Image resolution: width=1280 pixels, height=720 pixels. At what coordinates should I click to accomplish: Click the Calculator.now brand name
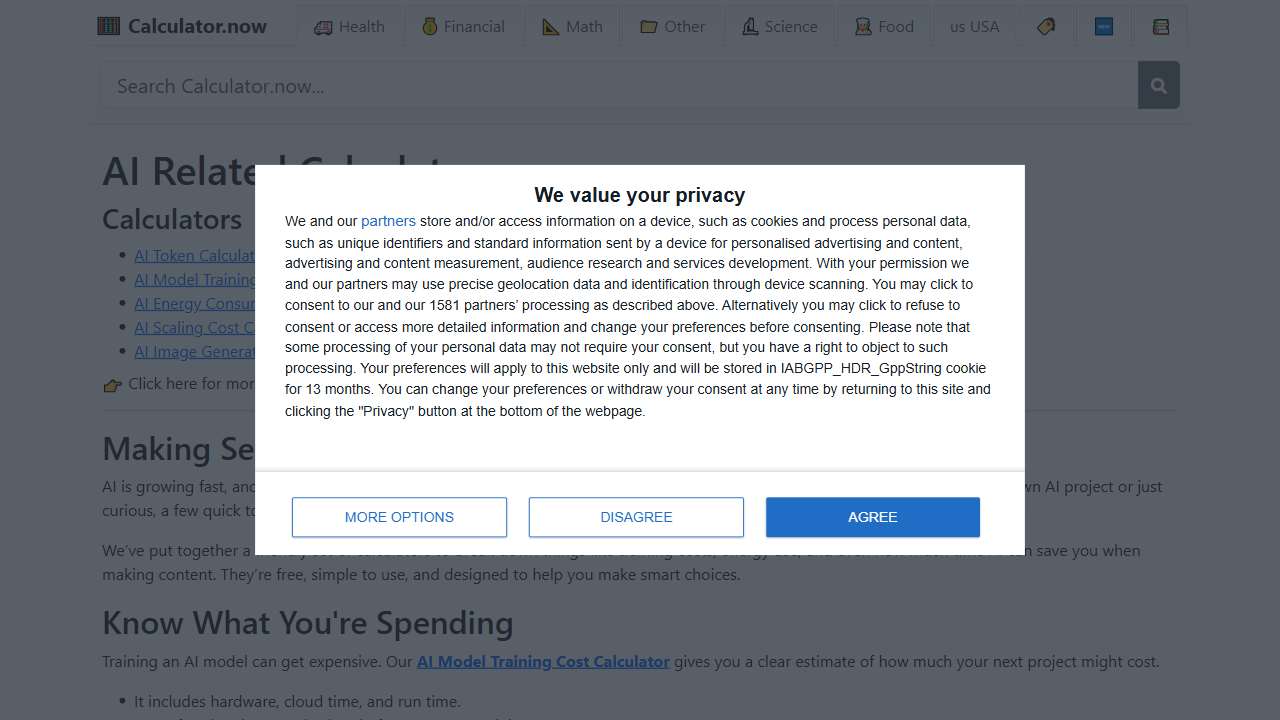(x=197, y=26)
